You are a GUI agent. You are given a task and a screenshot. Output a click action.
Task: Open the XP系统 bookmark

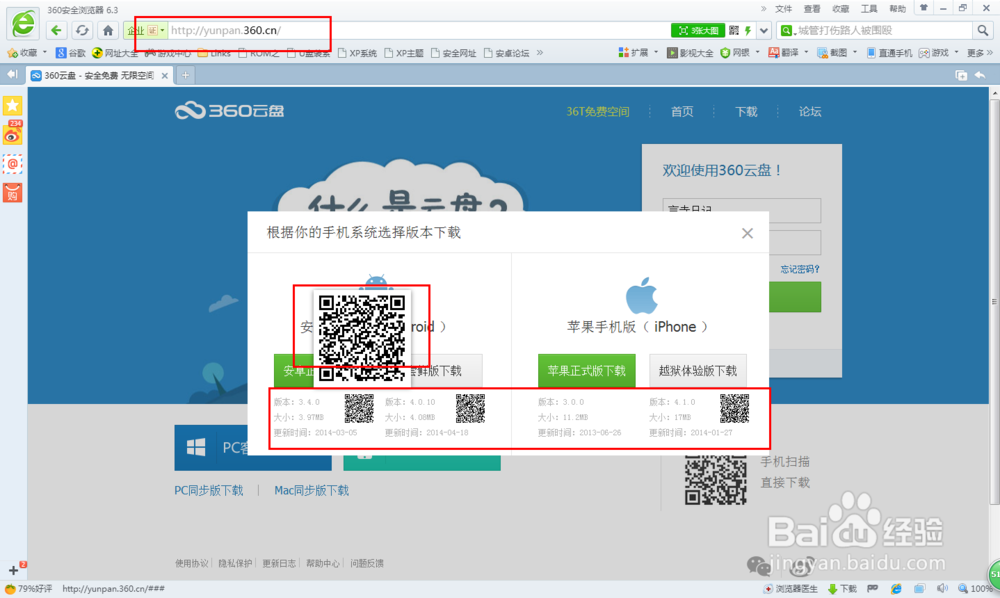coord(357,53)
